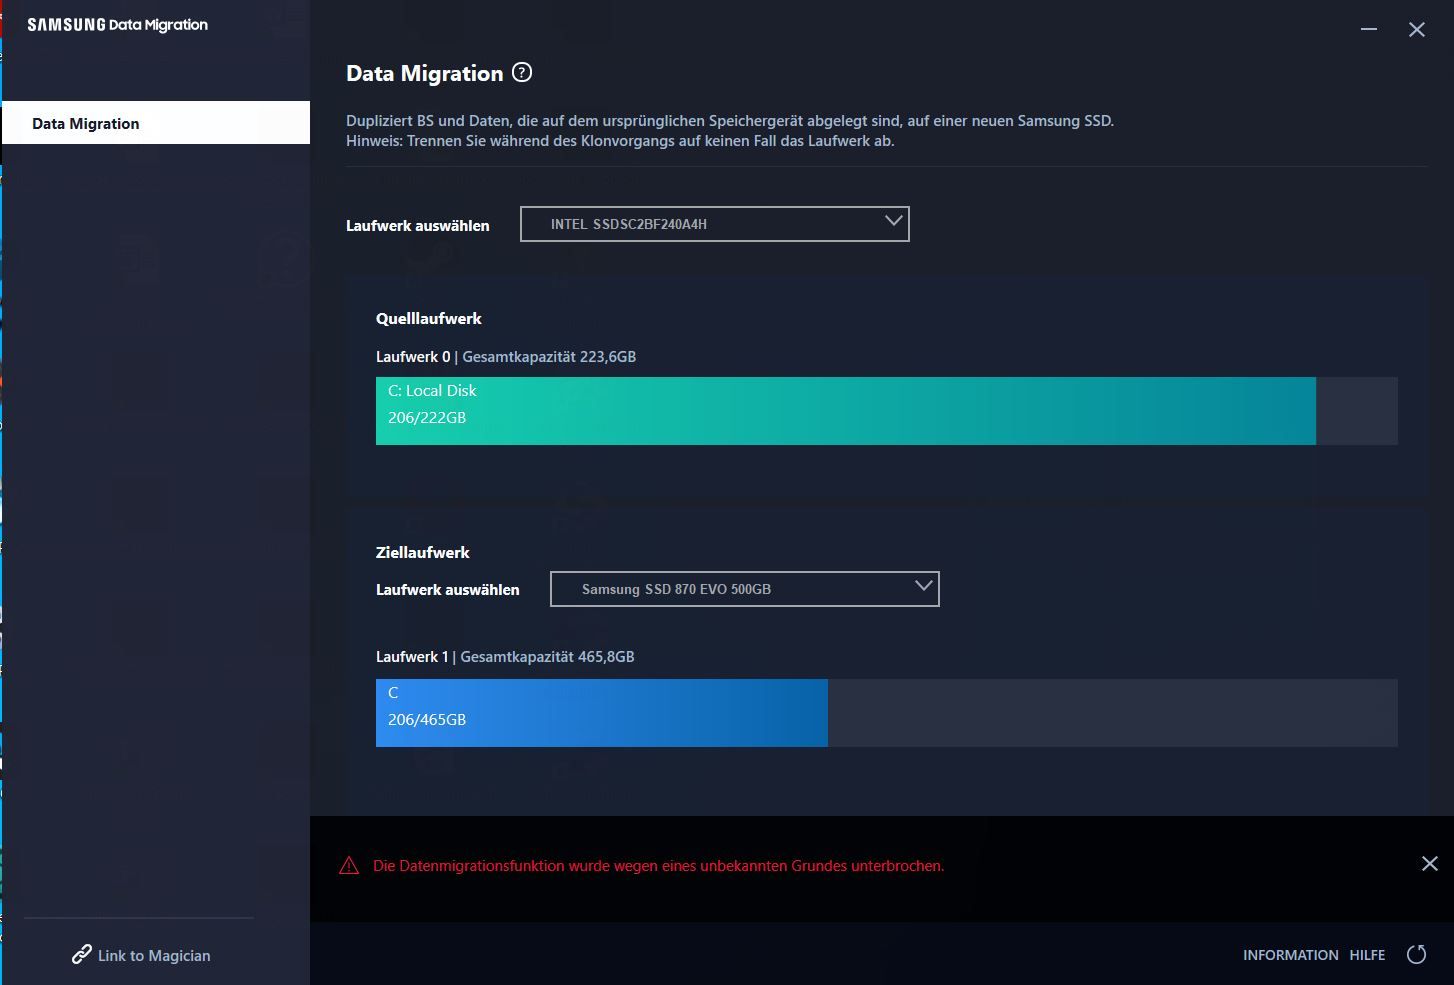Click the HILFE button

1367,955
